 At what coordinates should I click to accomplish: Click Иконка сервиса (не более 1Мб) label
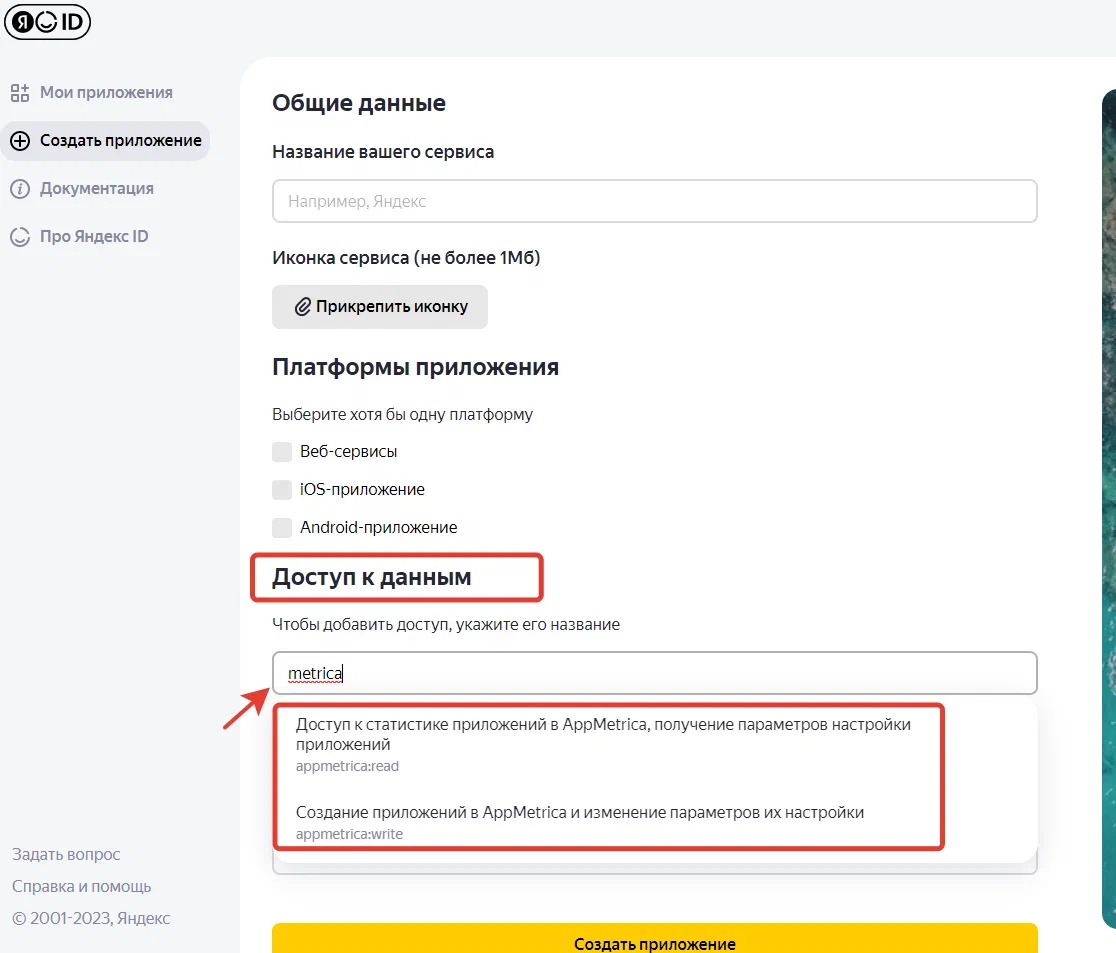pos(406,258)
